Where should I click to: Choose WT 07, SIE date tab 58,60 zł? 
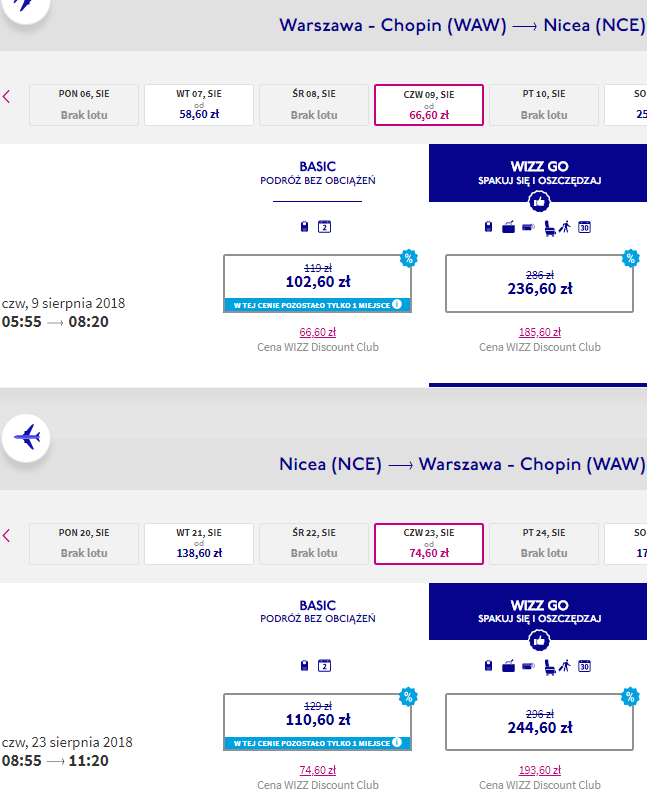click(199, 105)
